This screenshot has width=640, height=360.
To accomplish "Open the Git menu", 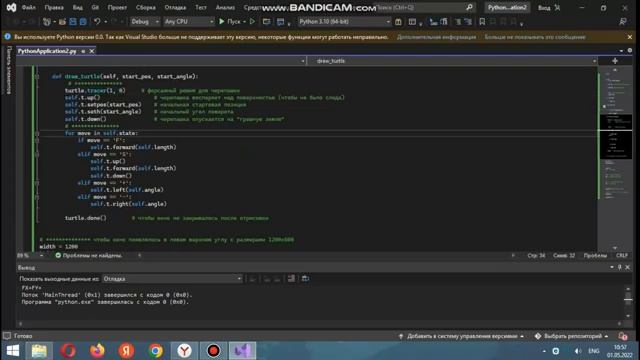I will click(x=95, y=7).
